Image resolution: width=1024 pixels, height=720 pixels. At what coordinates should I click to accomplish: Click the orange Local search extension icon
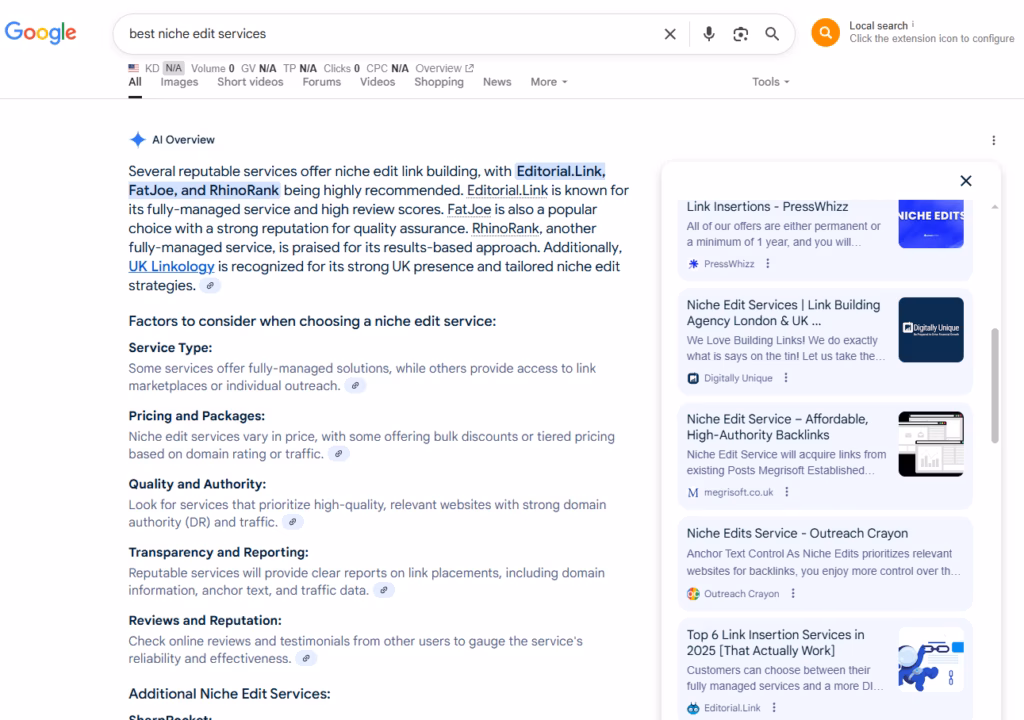point(825,33)
